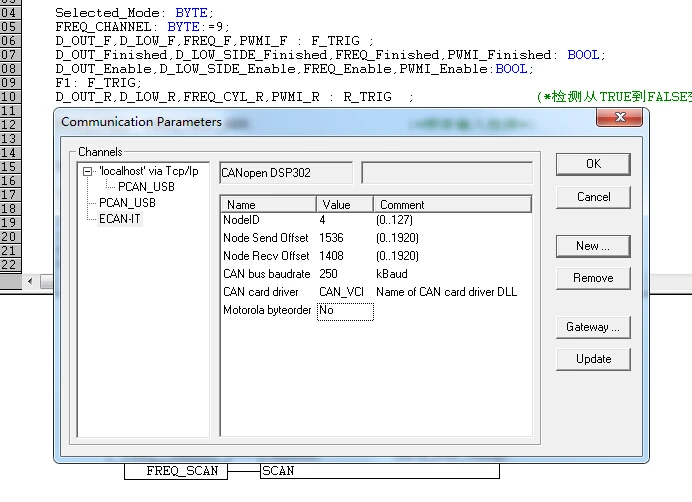Click the CAN card driver name
The height and width of the screenshot is (502, 692).
pyautogui.click(x=260, y=292)
